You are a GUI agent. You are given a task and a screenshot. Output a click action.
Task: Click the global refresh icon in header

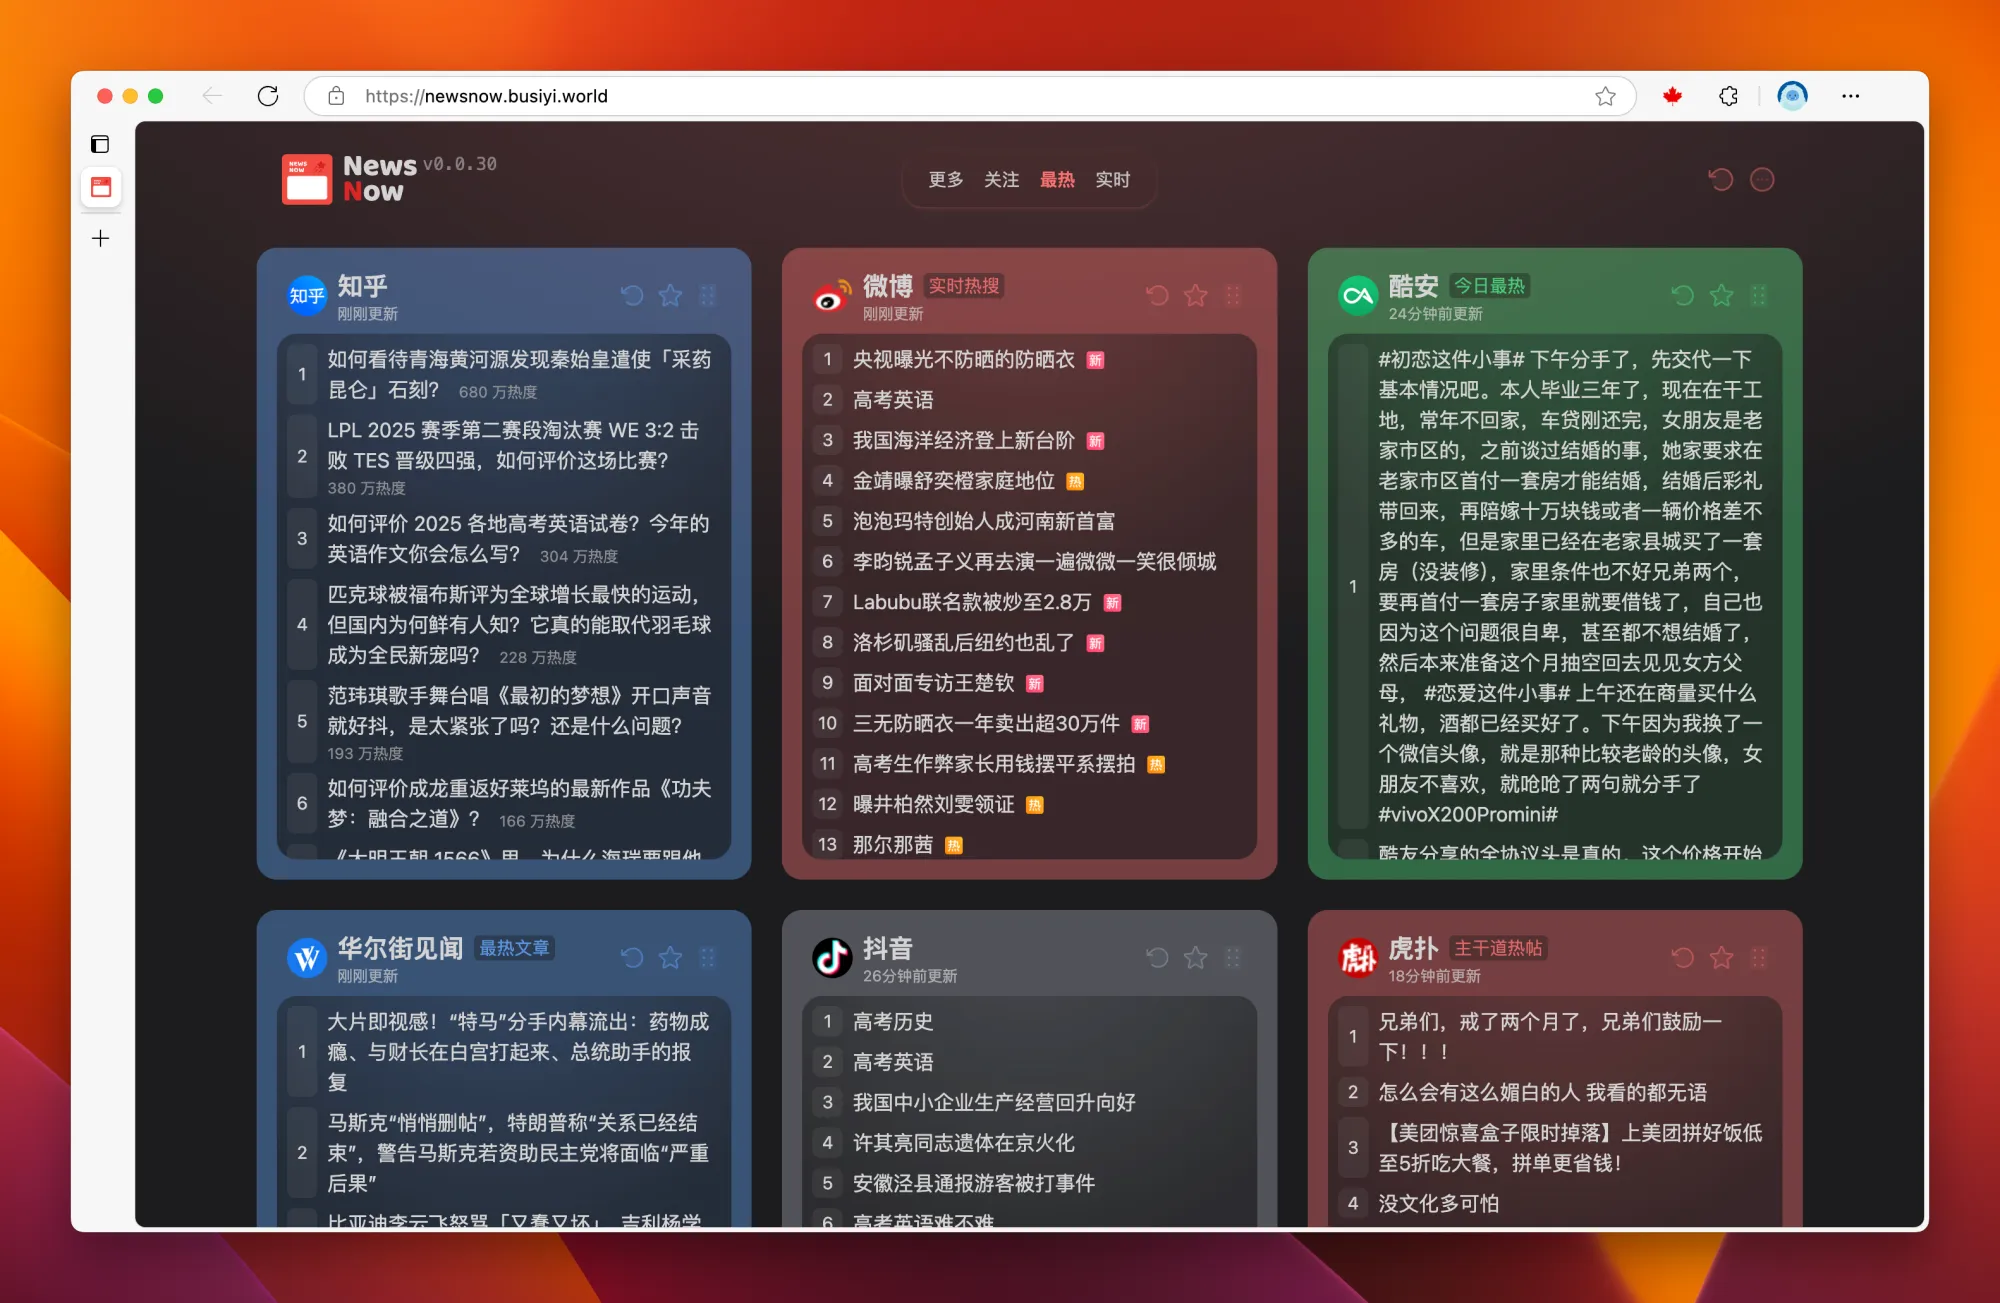(x=1721, y=179)
